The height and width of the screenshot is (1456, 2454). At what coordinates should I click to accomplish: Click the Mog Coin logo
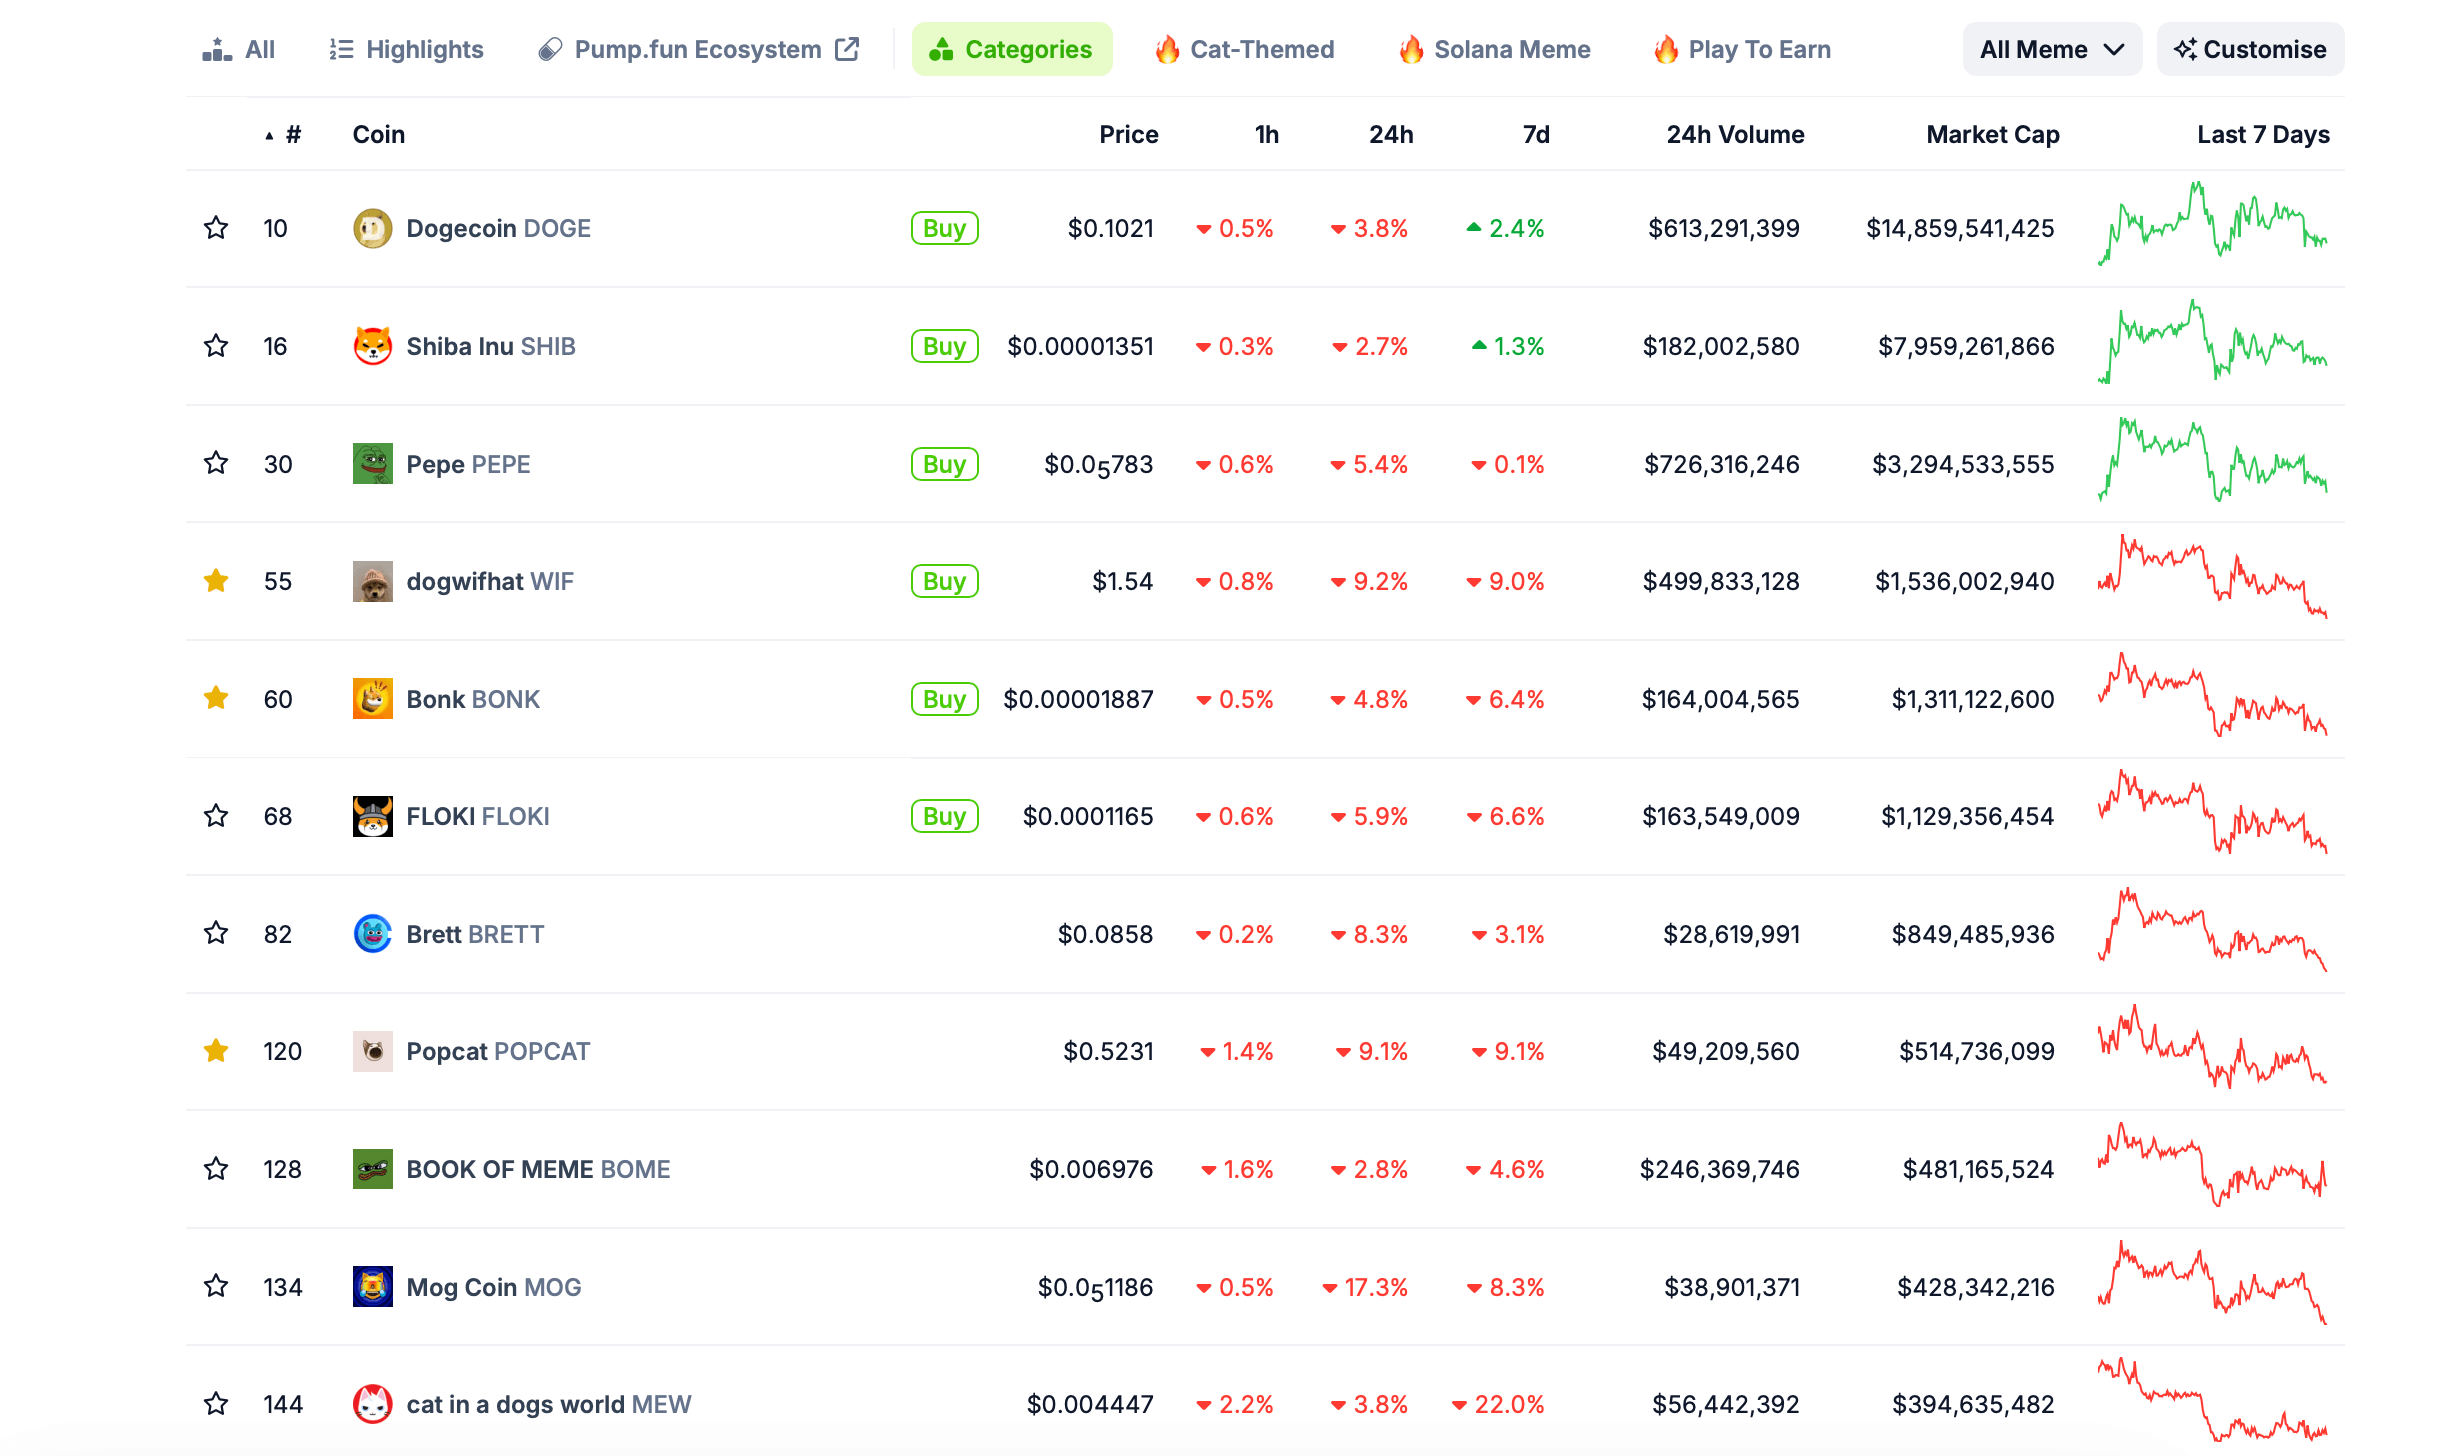point(372,1287)
